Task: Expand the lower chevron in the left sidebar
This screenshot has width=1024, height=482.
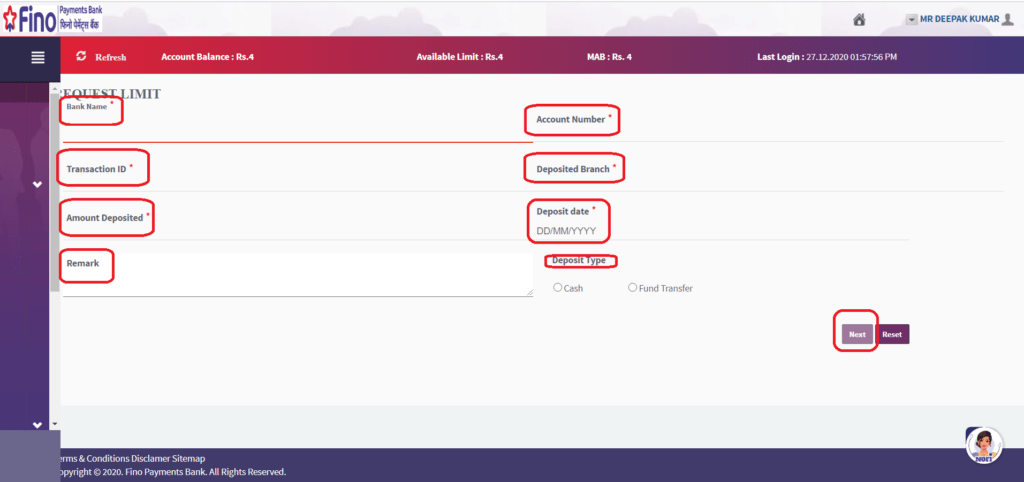Action: pyautogui.click(x=37, y=425)
